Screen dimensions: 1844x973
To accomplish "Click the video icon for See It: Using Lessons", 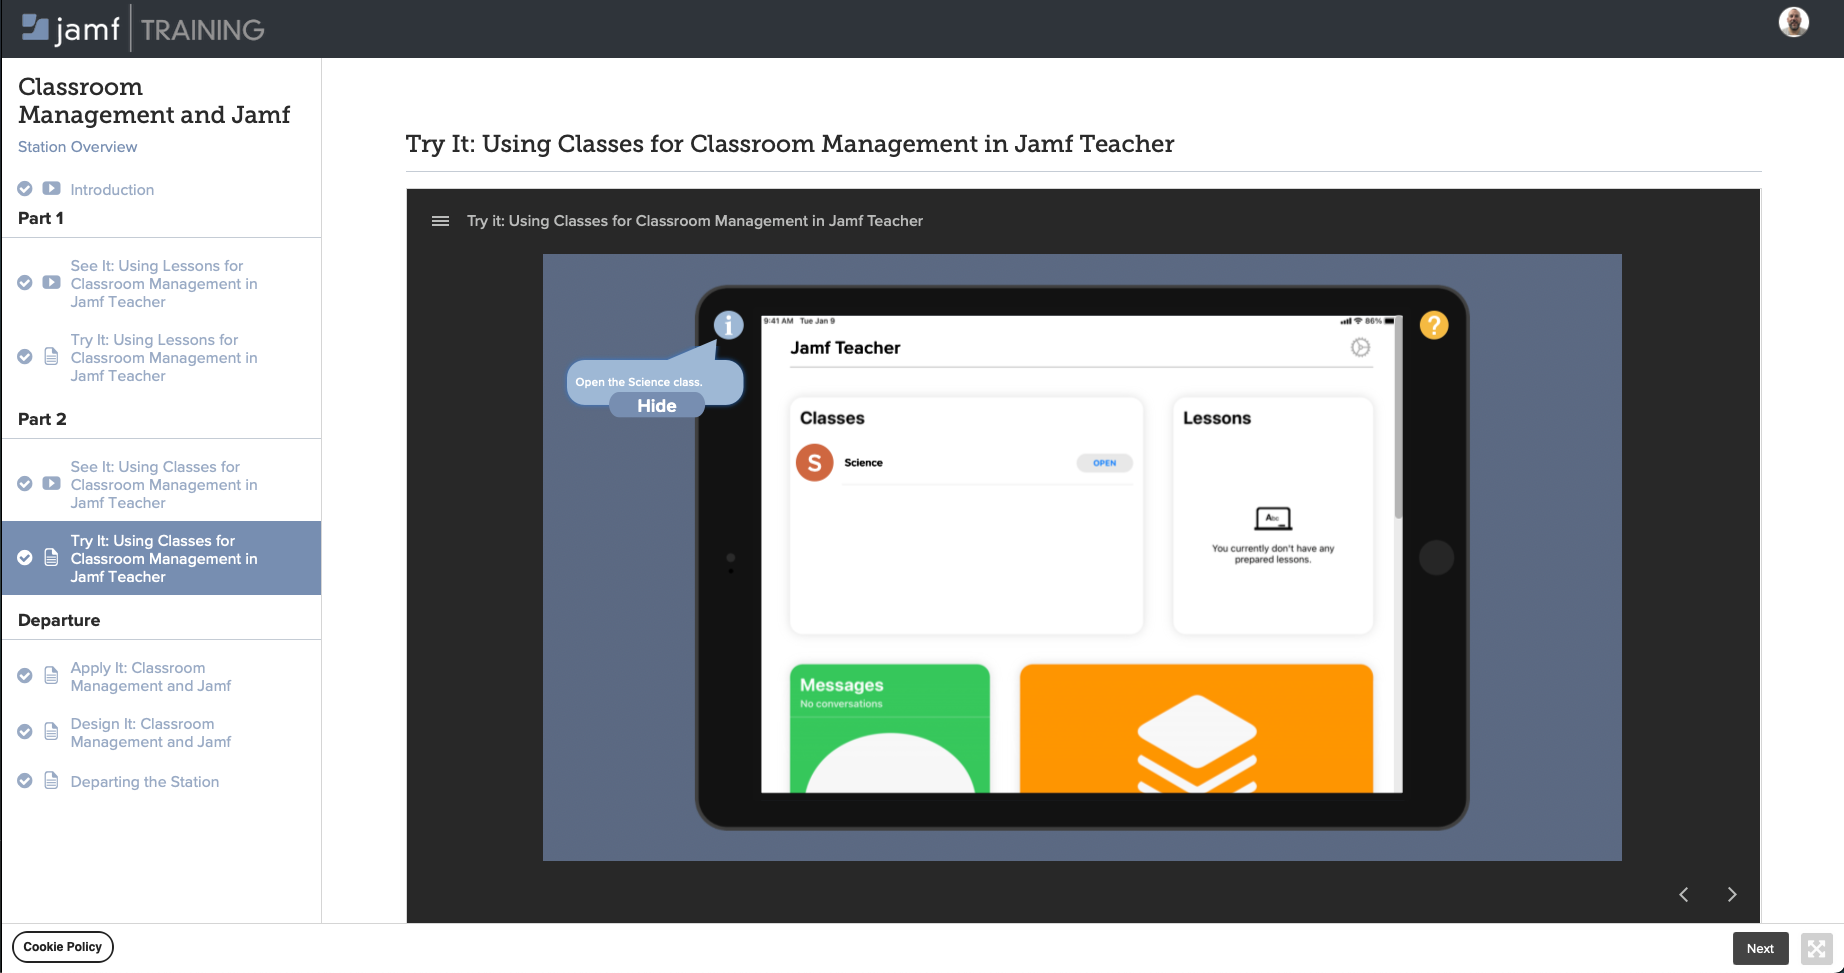I will click(51, 282).
